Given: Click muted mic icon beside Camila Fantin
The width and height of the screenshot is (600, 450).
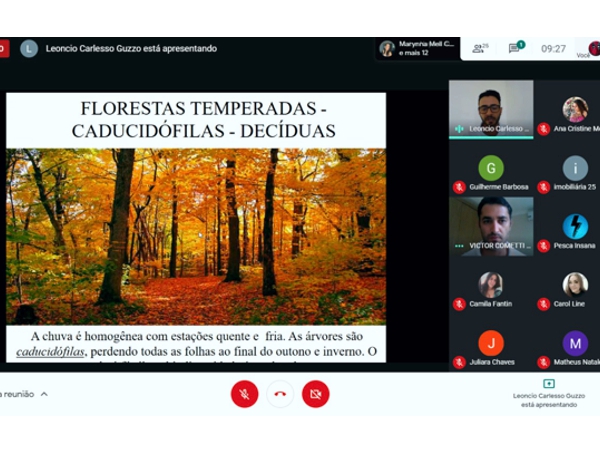Looking at the screenshot, I should click(459, 304).
